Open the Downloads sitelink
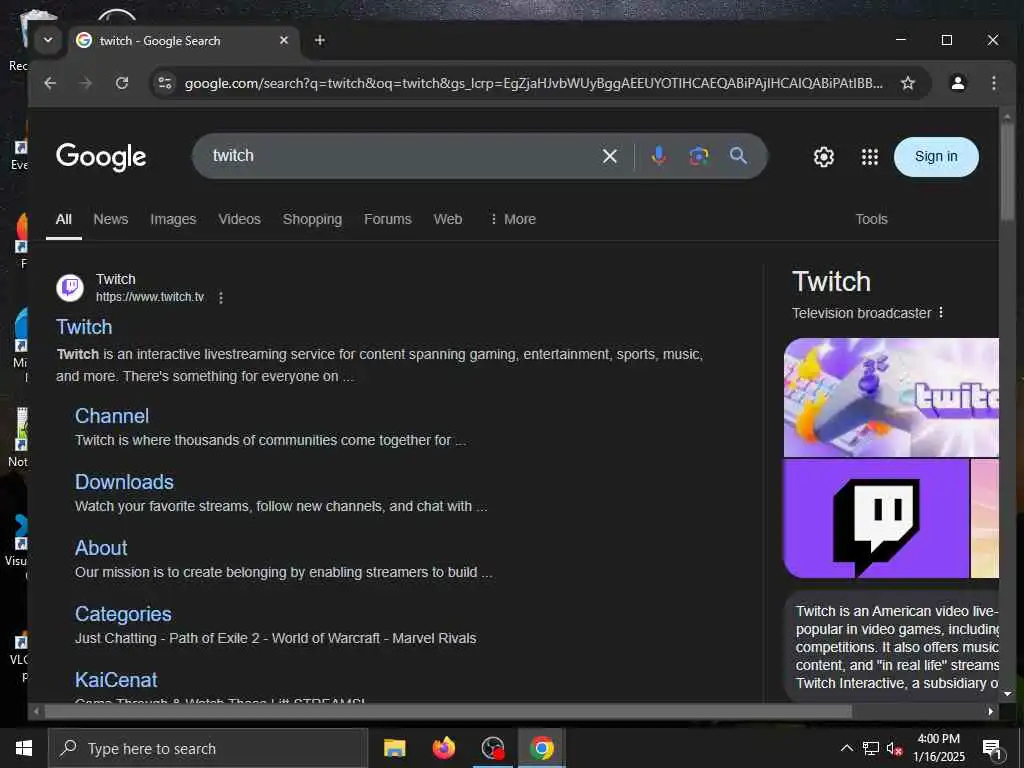The height and width of the screenshot is (768, 1024). tap(124, 482)
